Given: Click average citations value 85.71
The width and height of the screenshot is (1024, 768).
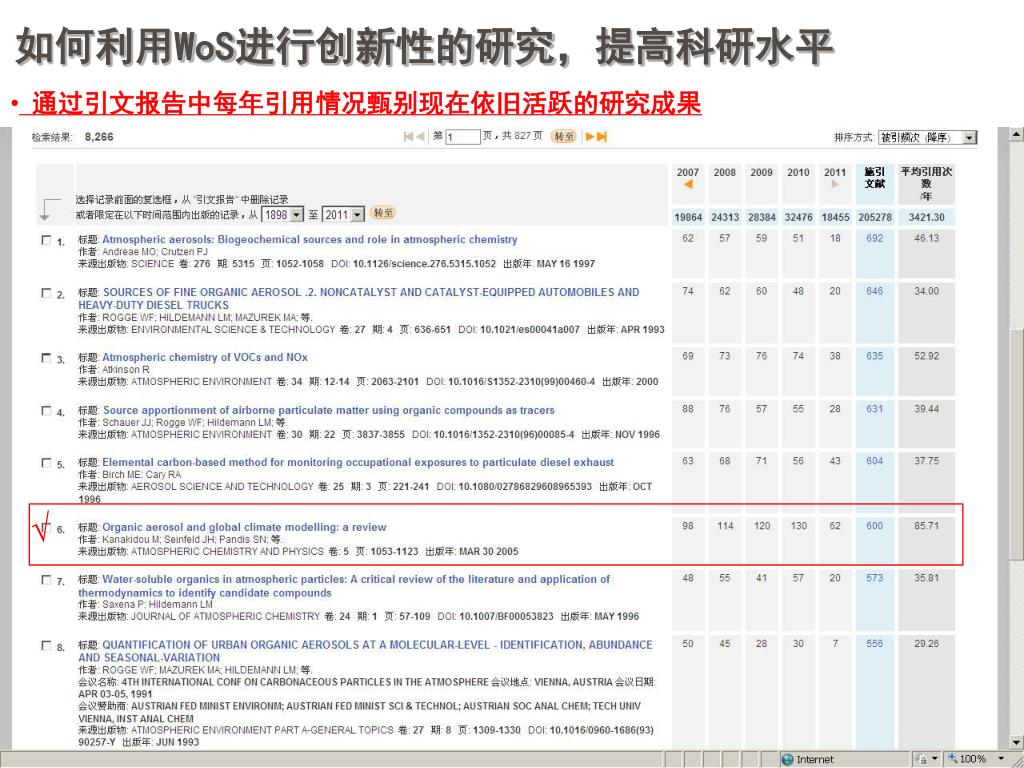Looking at the screenshot, I should click(926, 526).
